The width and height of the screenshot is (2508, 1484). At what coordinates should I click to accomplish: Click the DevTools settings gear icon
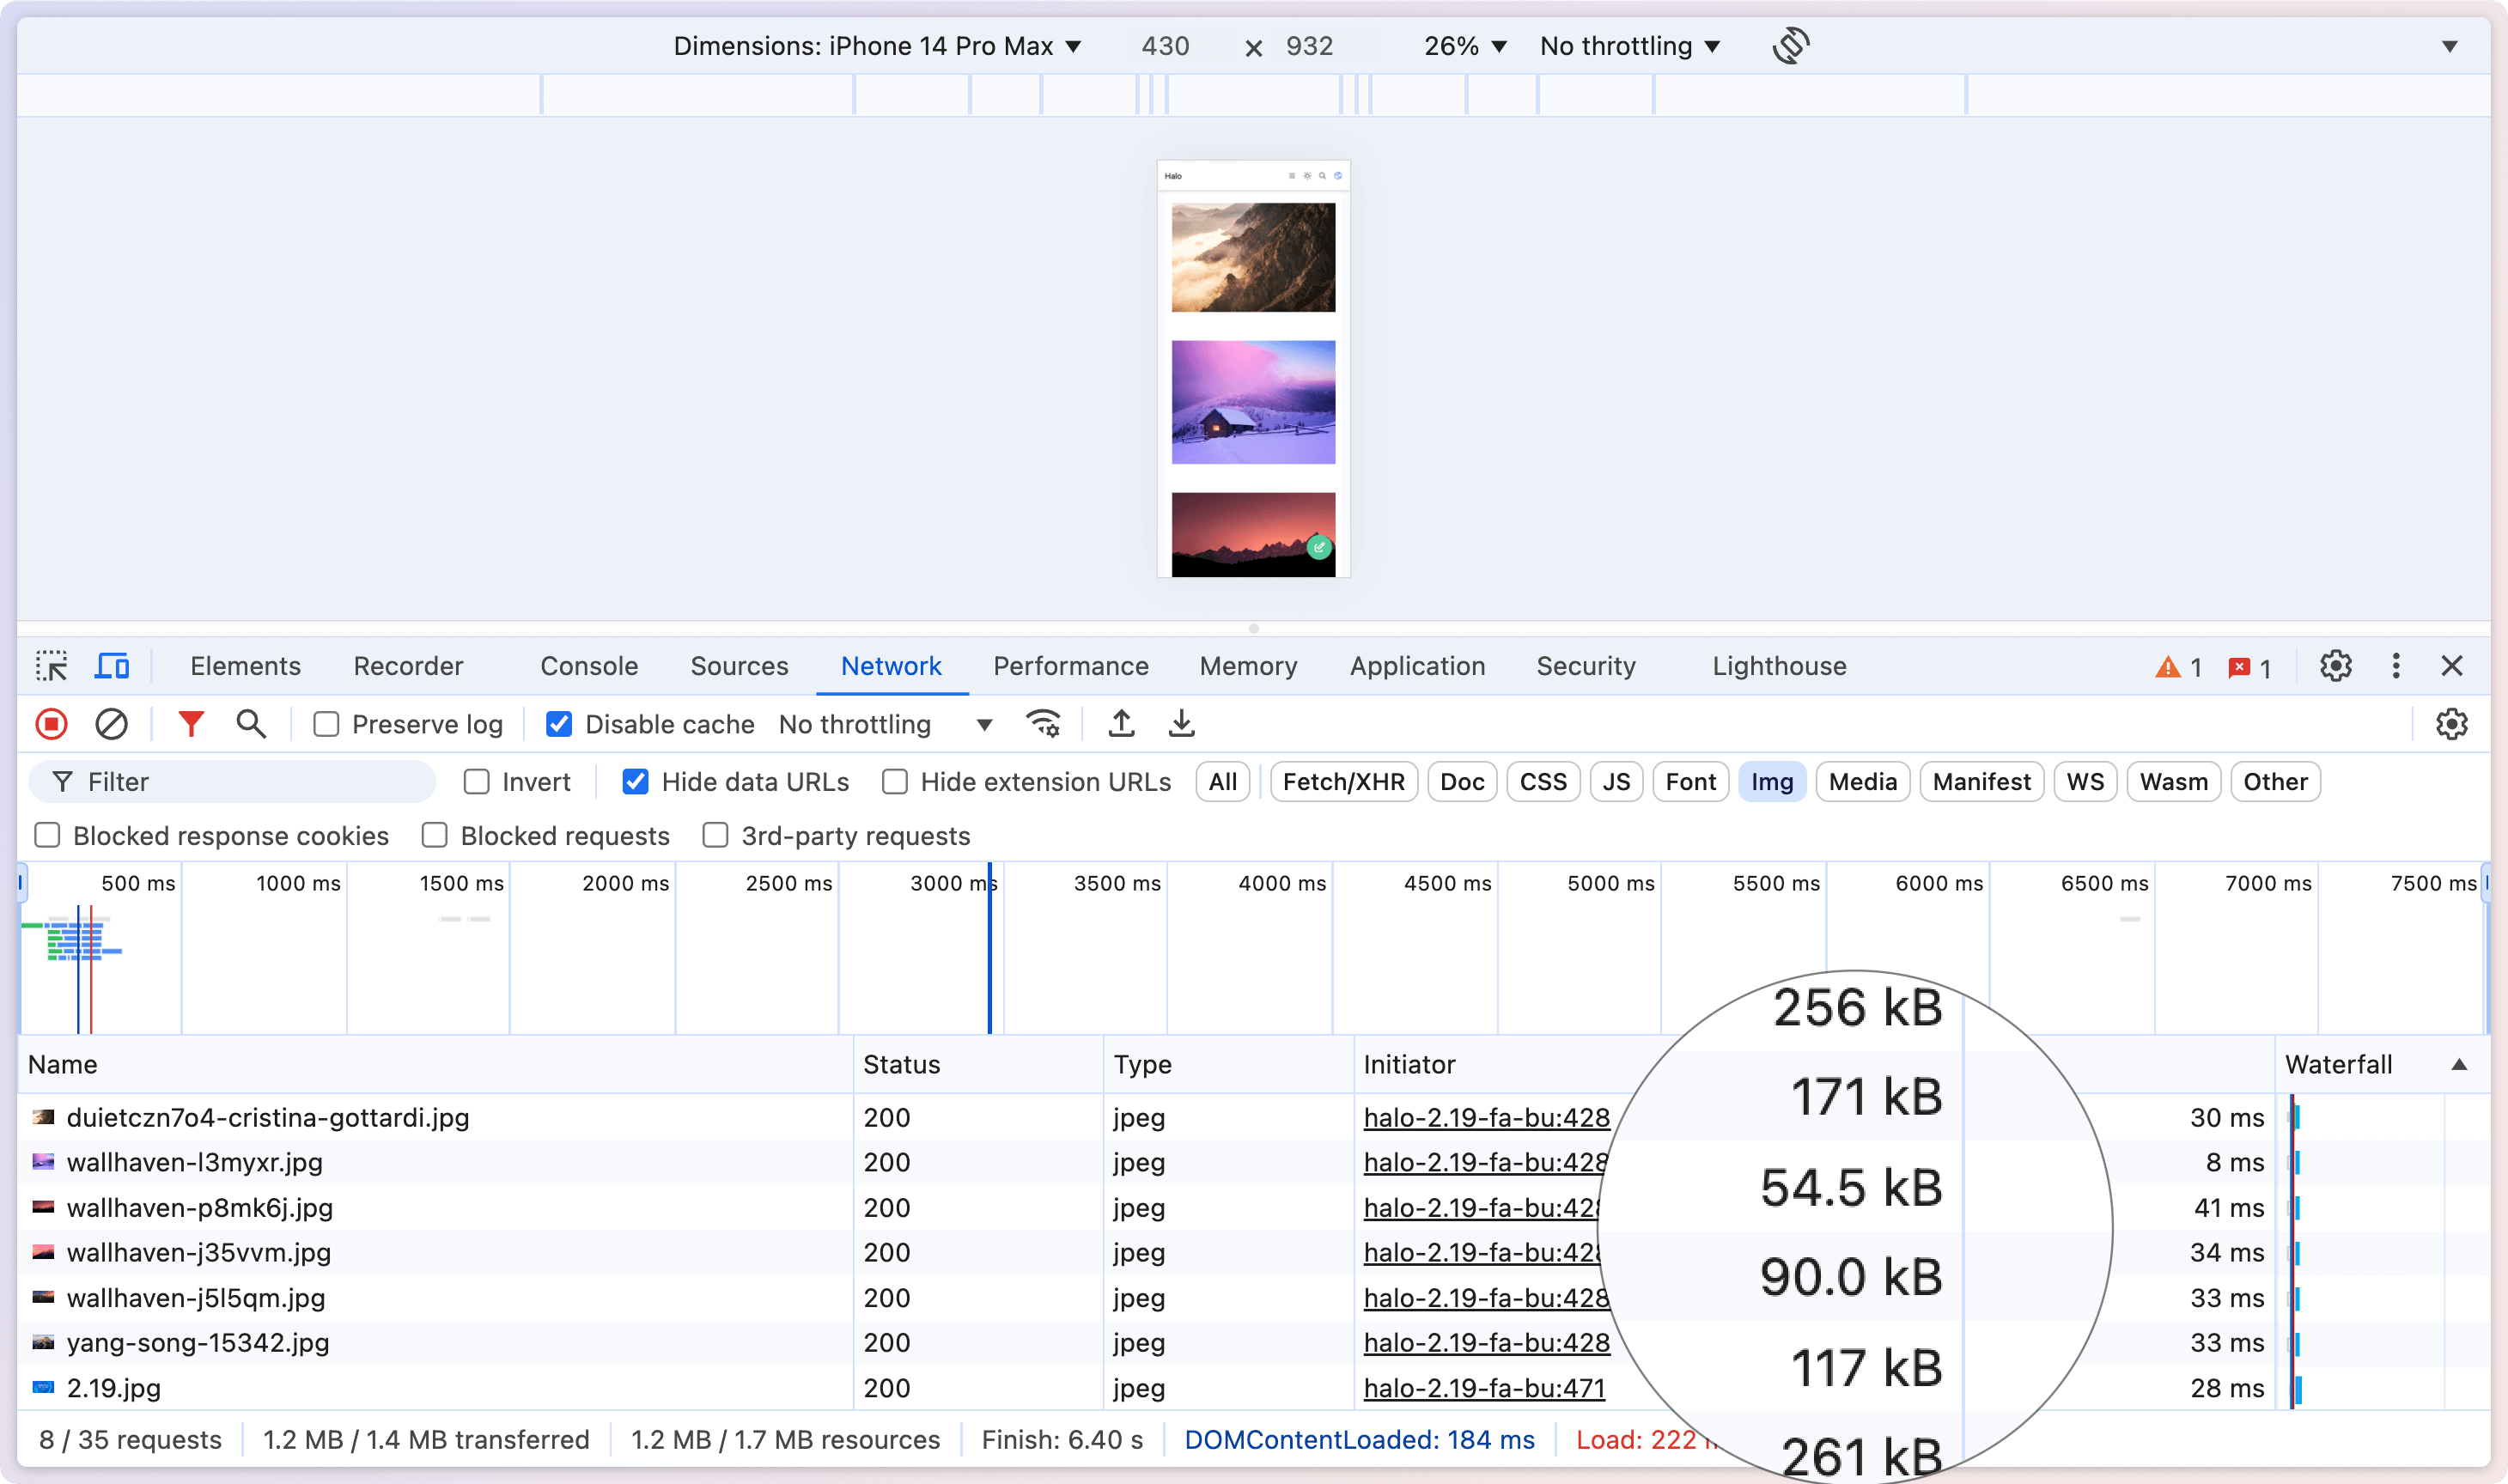(2335, 666)
